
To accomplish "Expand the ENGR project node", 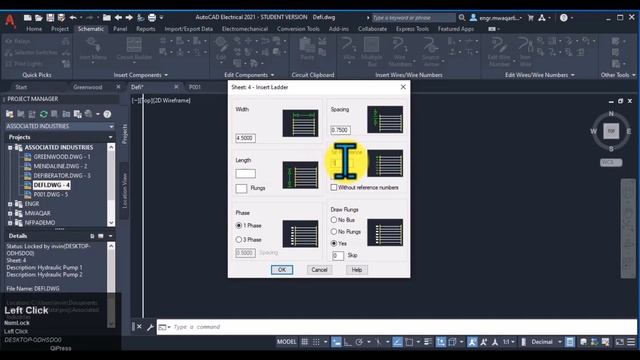I will (10, 204).
